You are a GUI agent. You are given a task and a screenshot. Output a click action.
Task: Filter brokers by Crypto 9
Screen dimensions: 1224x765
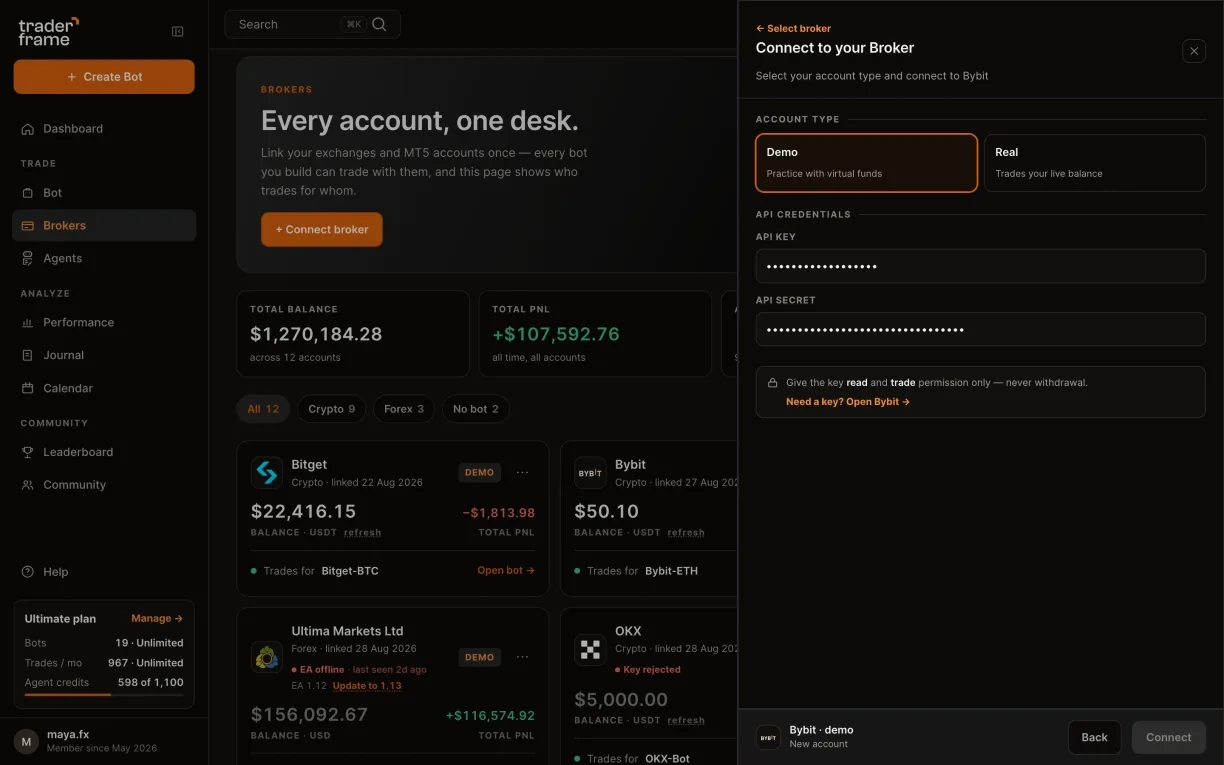click(x=331, y=409)
